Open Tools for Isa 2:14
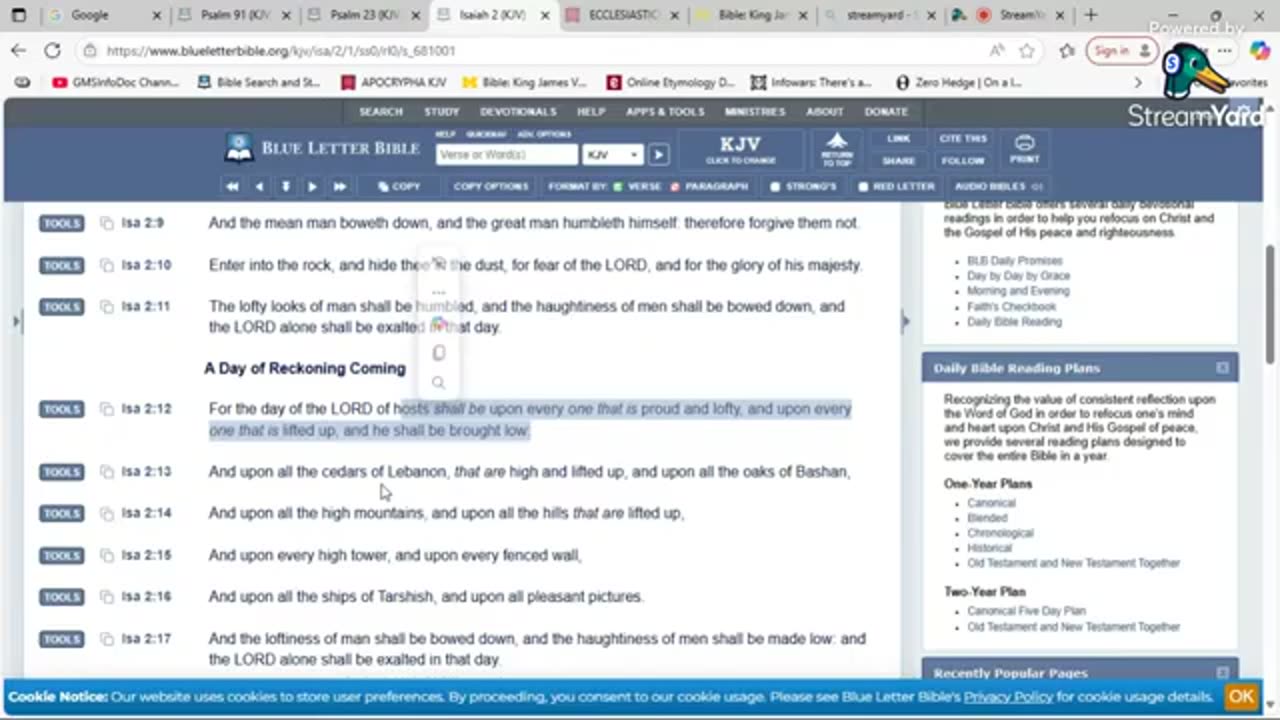 (61, 514)
